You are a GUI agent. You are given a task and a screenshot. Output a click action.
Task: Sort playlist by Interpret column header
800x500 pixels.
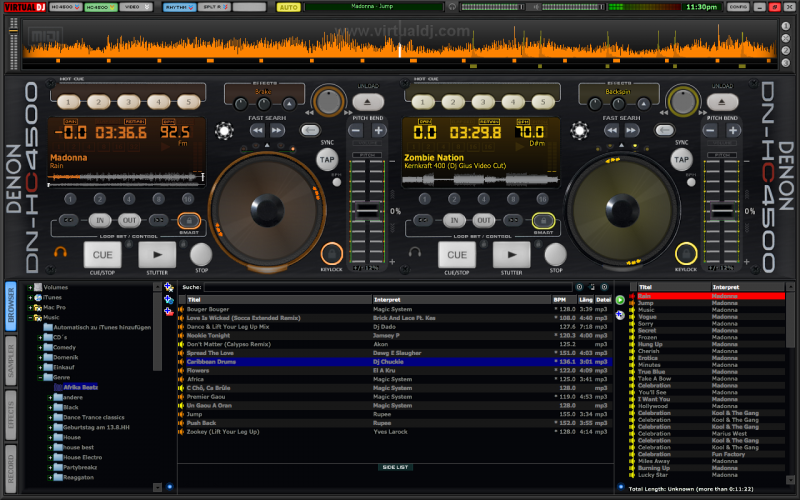pos(747,287)
